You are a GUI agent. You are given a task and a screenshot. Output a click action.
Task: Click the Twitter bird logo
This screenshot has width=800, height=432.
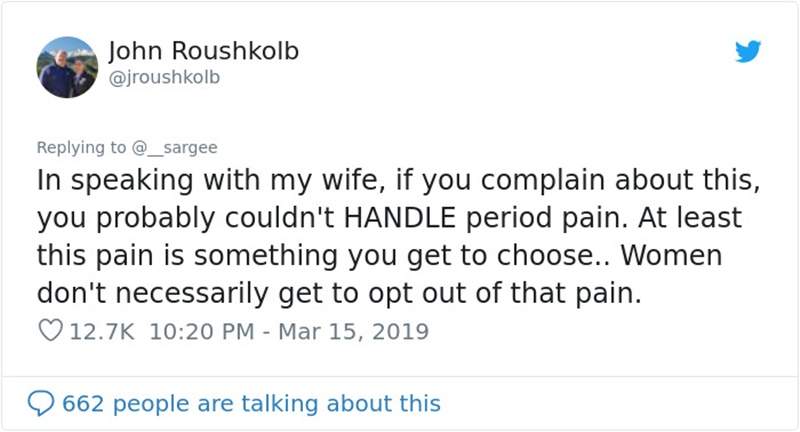(x=747, y=52)
